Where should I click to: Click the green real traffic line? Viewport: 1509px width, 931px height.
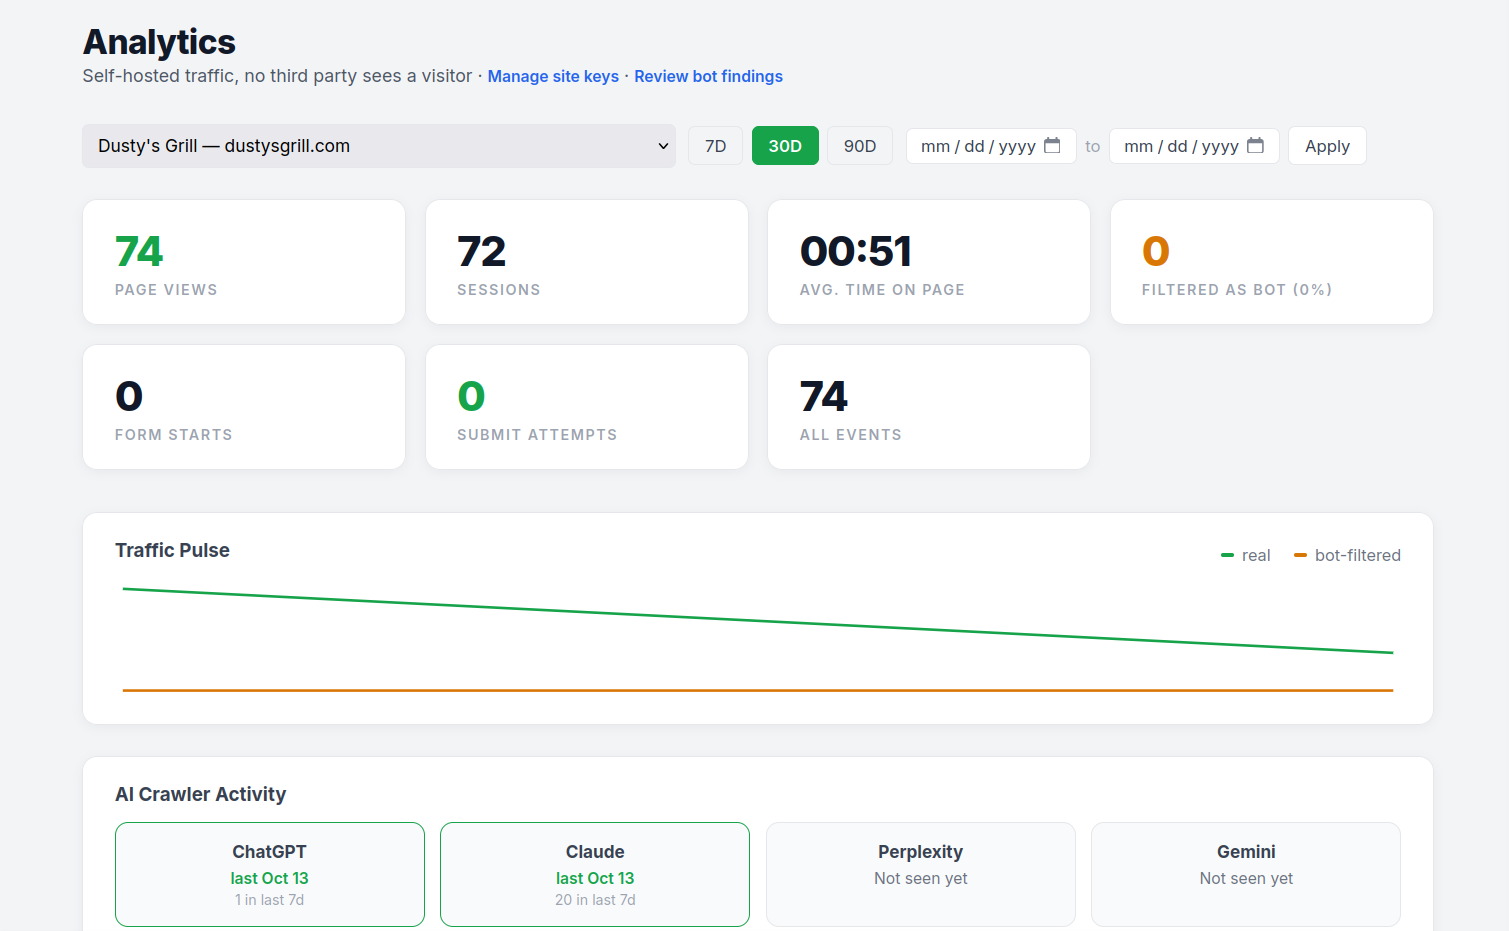(x=758, y=621)
